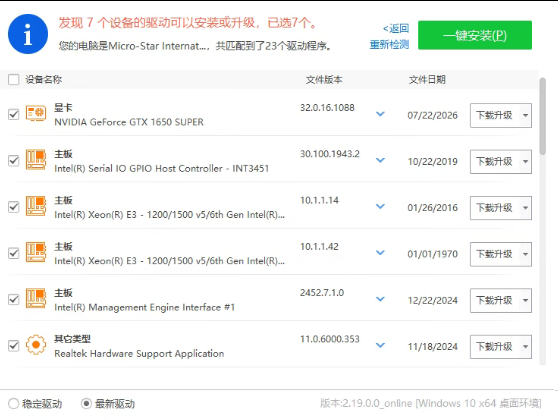This screenshot has height=420, width=558.
Task: Click the vertical scrollbar thumb of driver list
Action: tap(542, 116)
